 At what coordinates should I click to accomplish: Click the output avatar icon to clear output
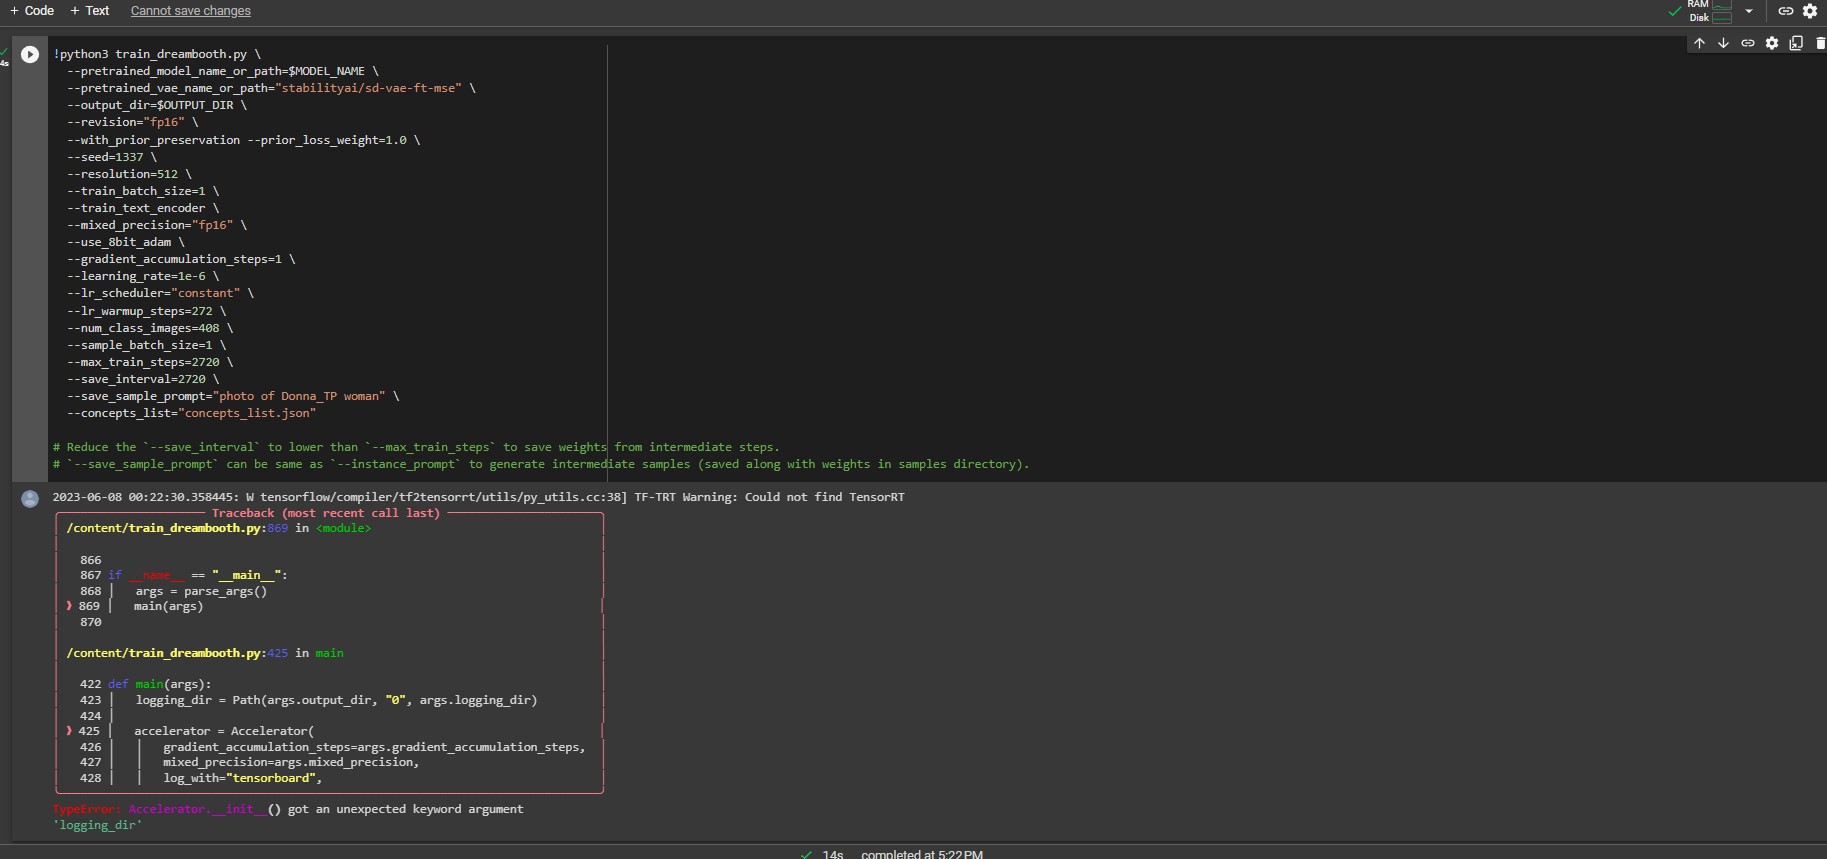[x=30, y=498]
